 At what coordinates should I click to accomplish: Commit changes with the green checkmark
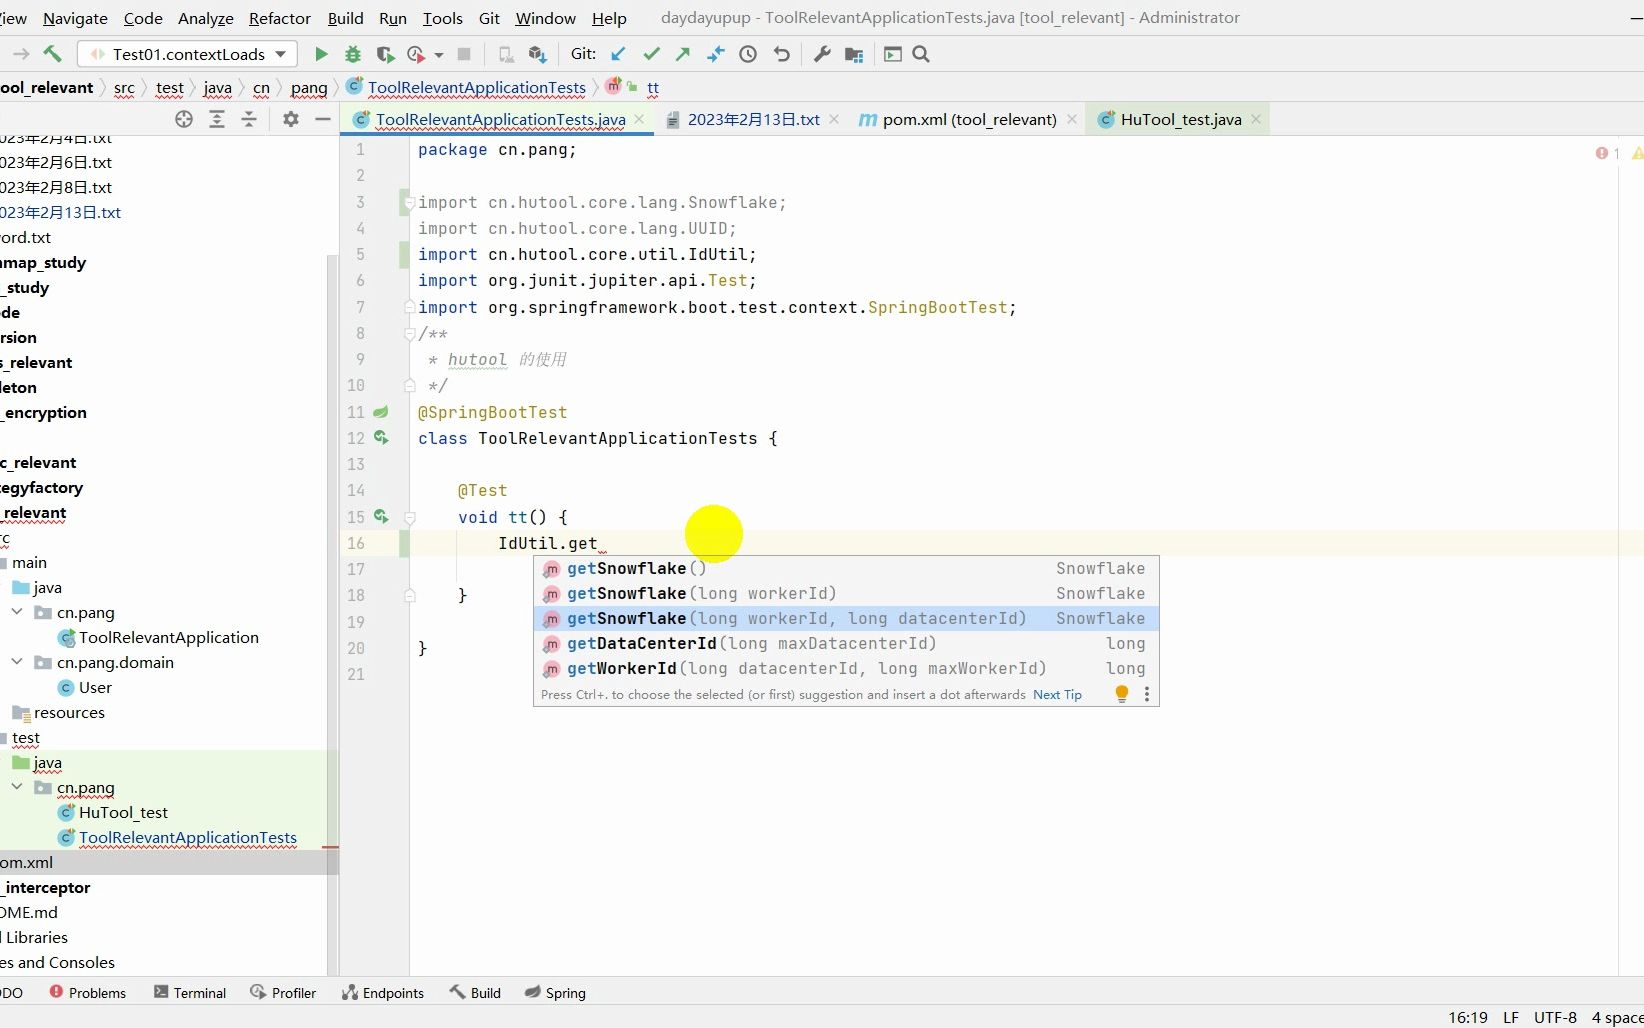pyautogui.click(x=651, y=54)
